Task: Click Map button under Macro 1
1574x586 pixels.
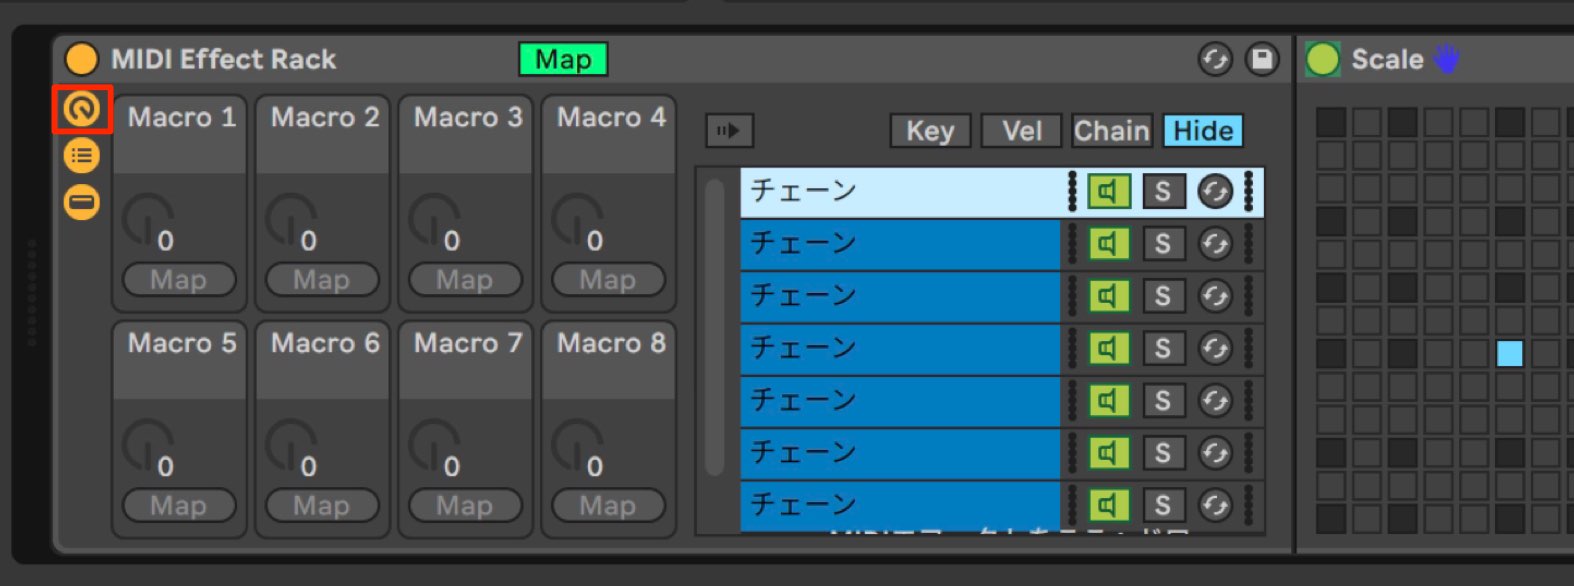Action: (x=179, y=280)
